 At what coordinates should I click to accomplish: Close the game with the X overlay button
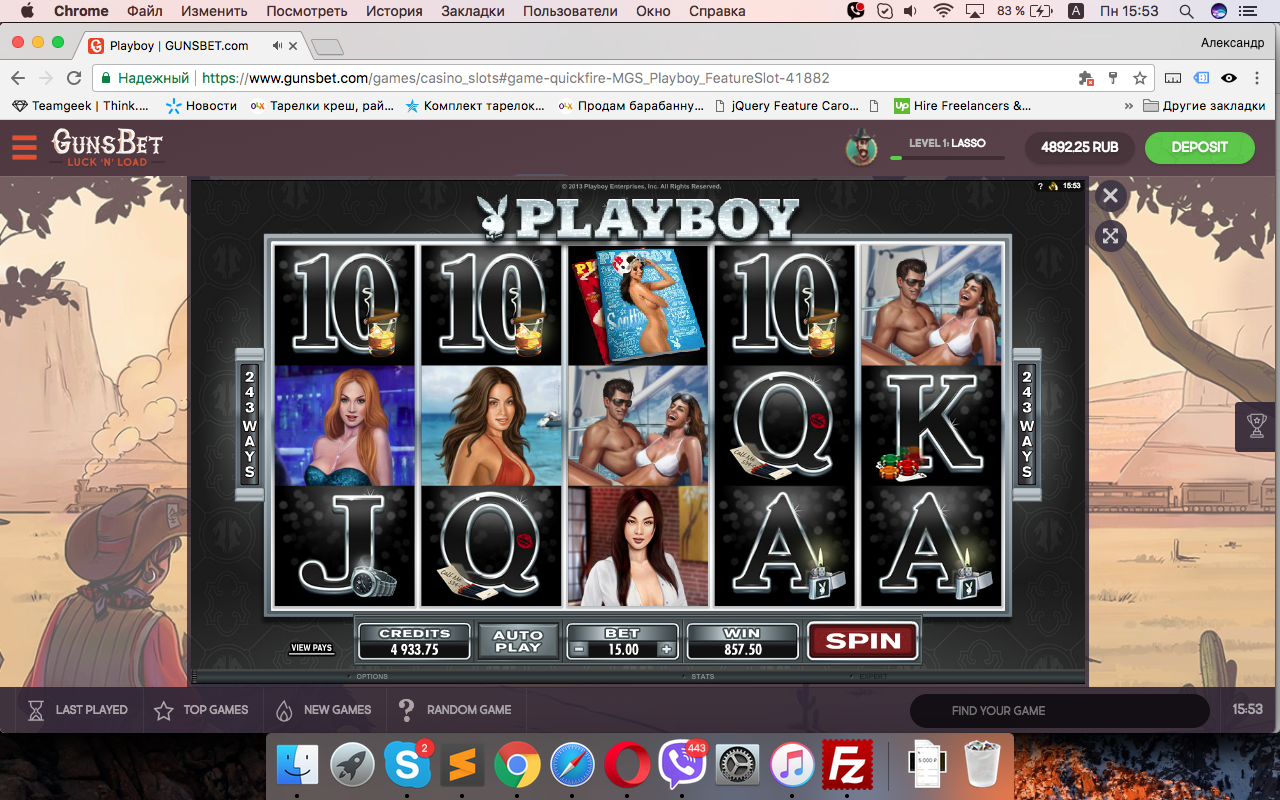point(1111,195)
